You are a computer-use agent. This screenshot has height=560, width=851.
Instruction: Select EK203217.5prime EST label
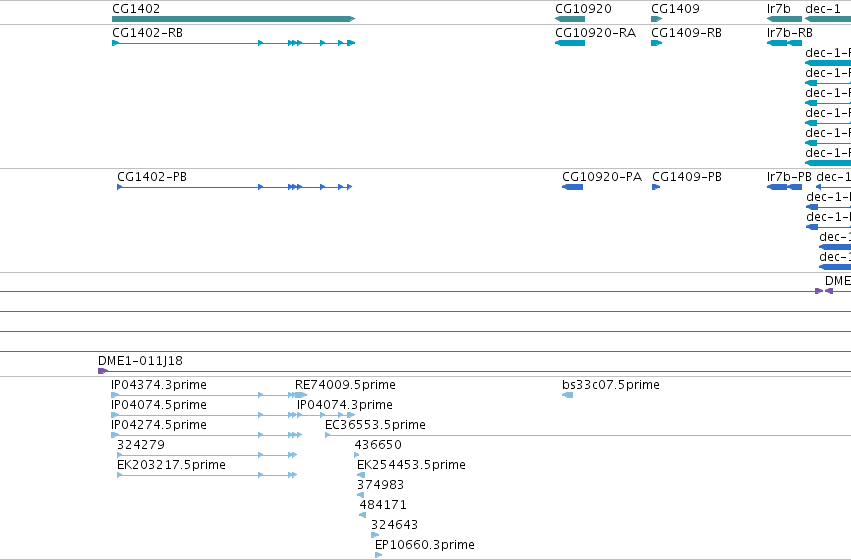(171, 464)
